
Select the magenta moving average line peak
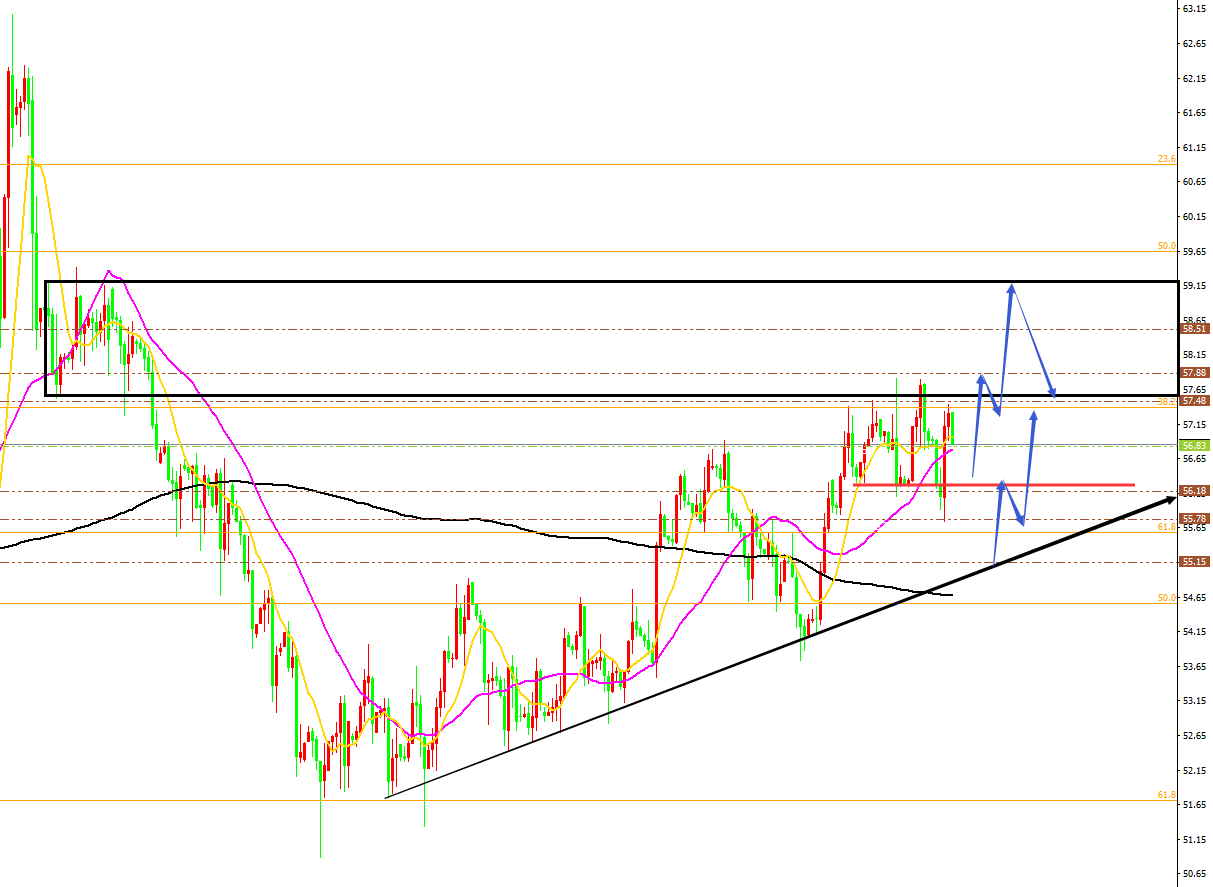pyautogui.click(x=108, y=271)
